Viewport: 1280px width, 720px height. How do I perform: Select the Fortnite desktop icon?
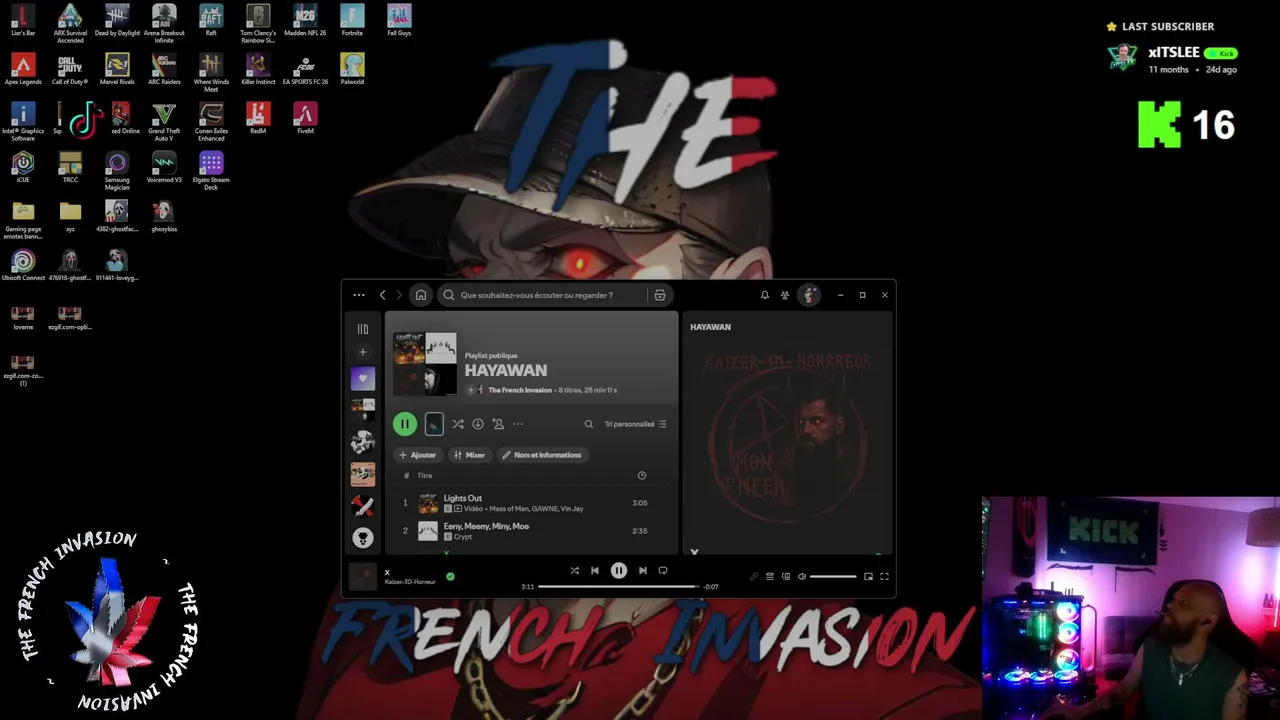[x=352, y=20]
